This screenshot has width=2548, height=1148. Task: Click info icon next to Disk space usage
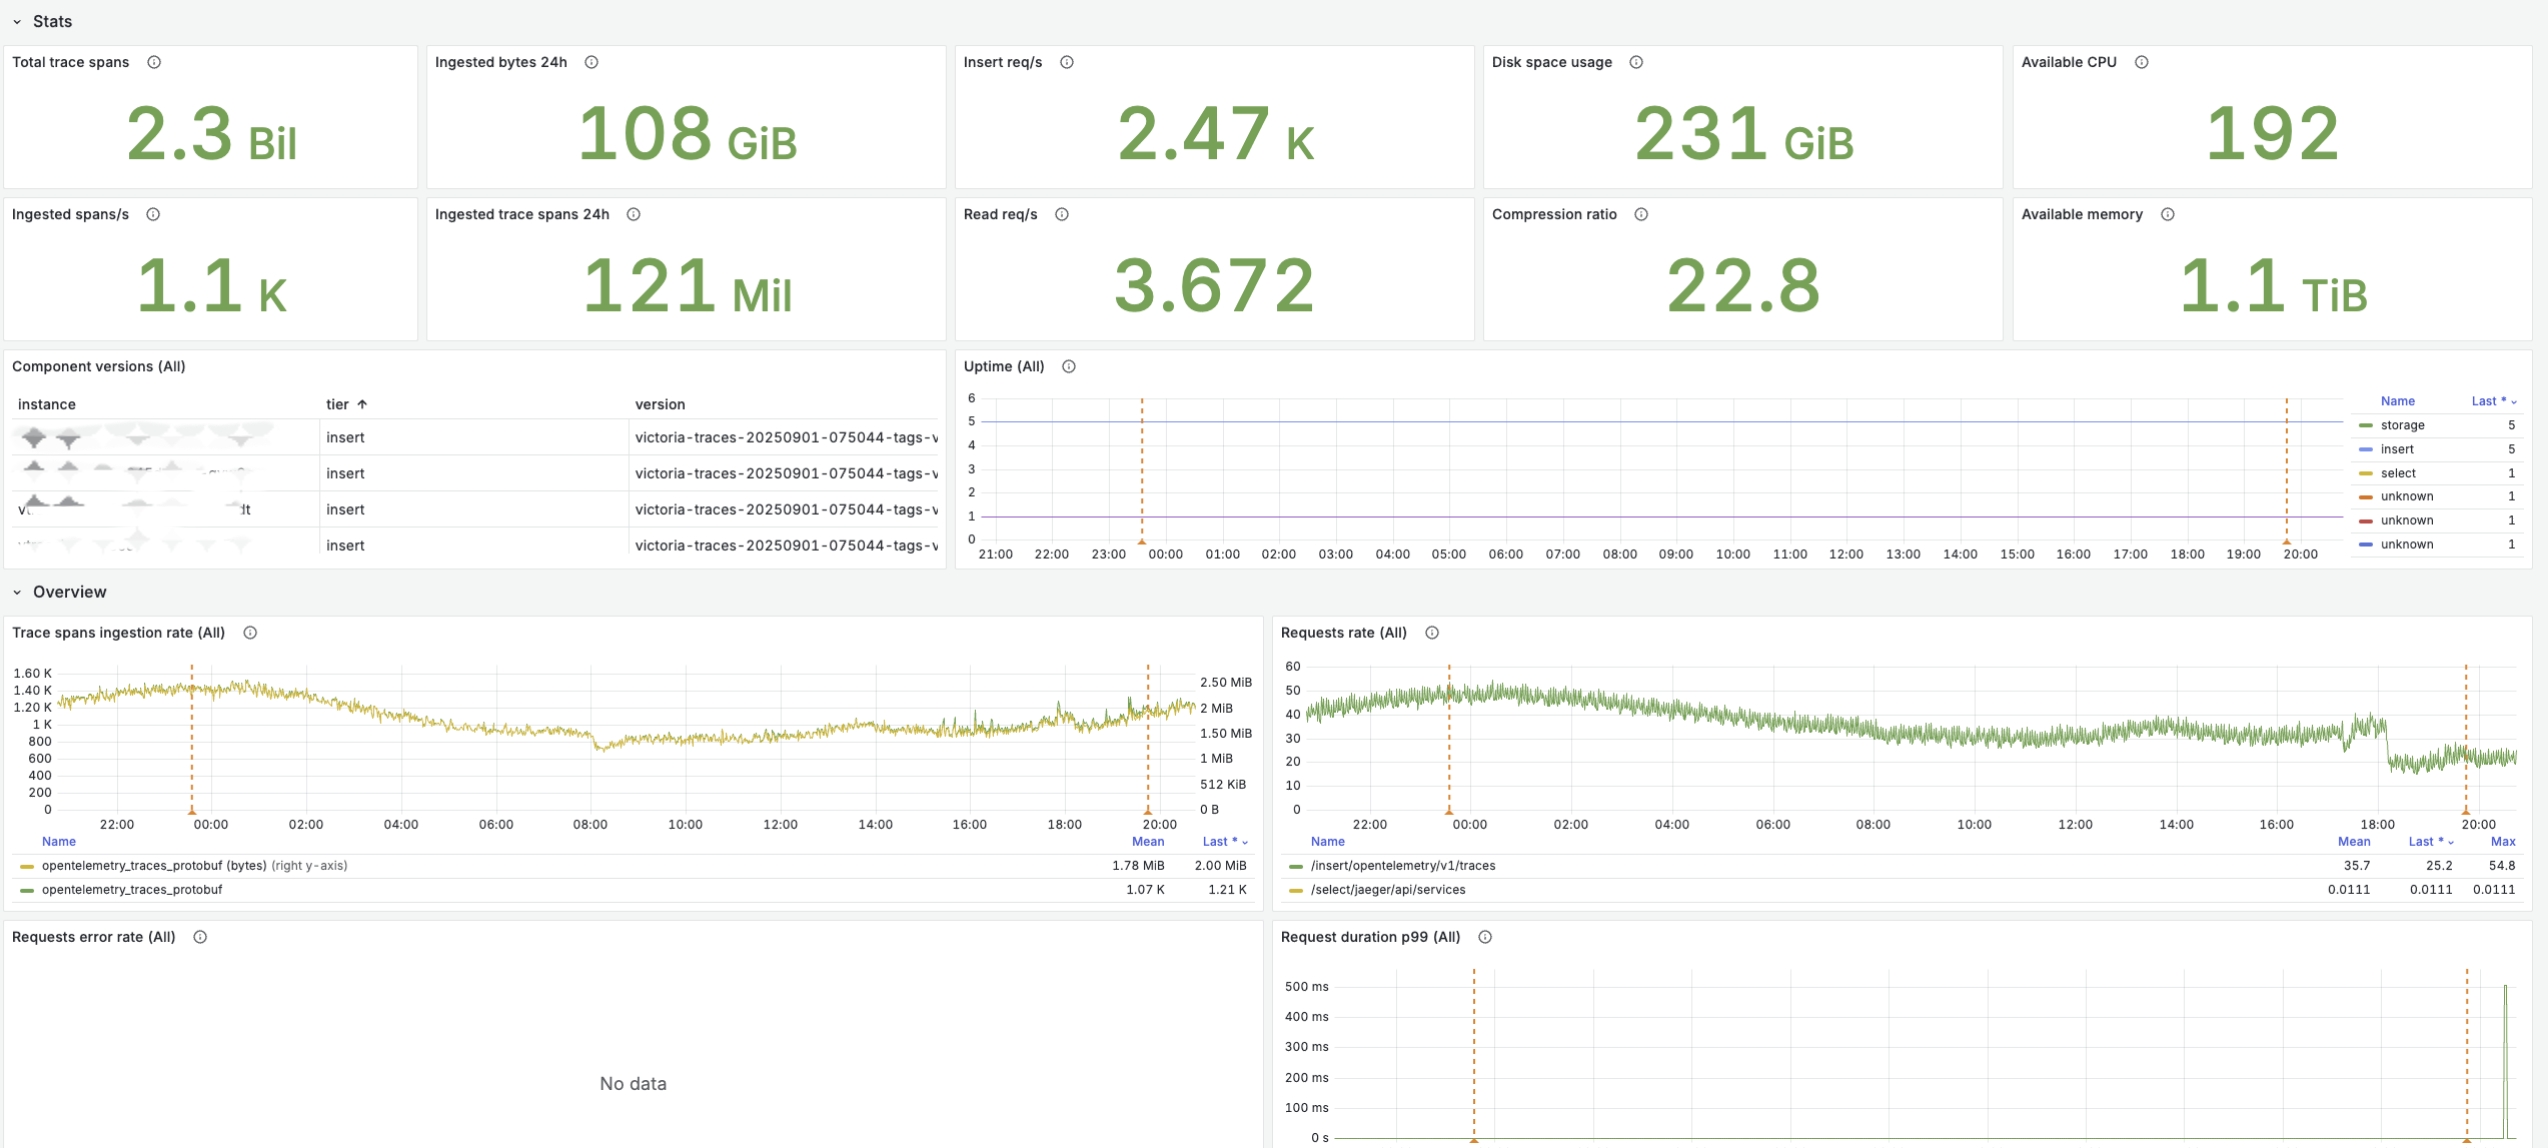pos(1636,62)
